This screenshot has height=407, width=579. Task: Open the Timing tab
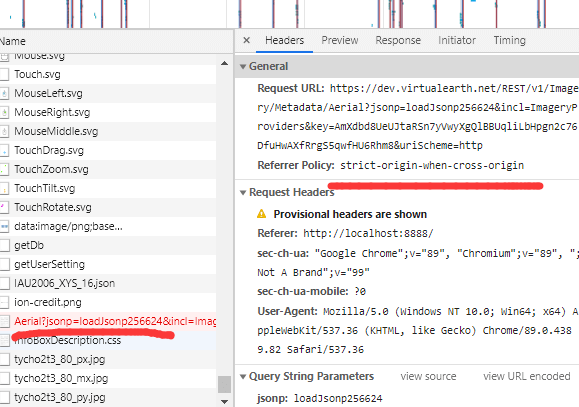click(510, 40)
